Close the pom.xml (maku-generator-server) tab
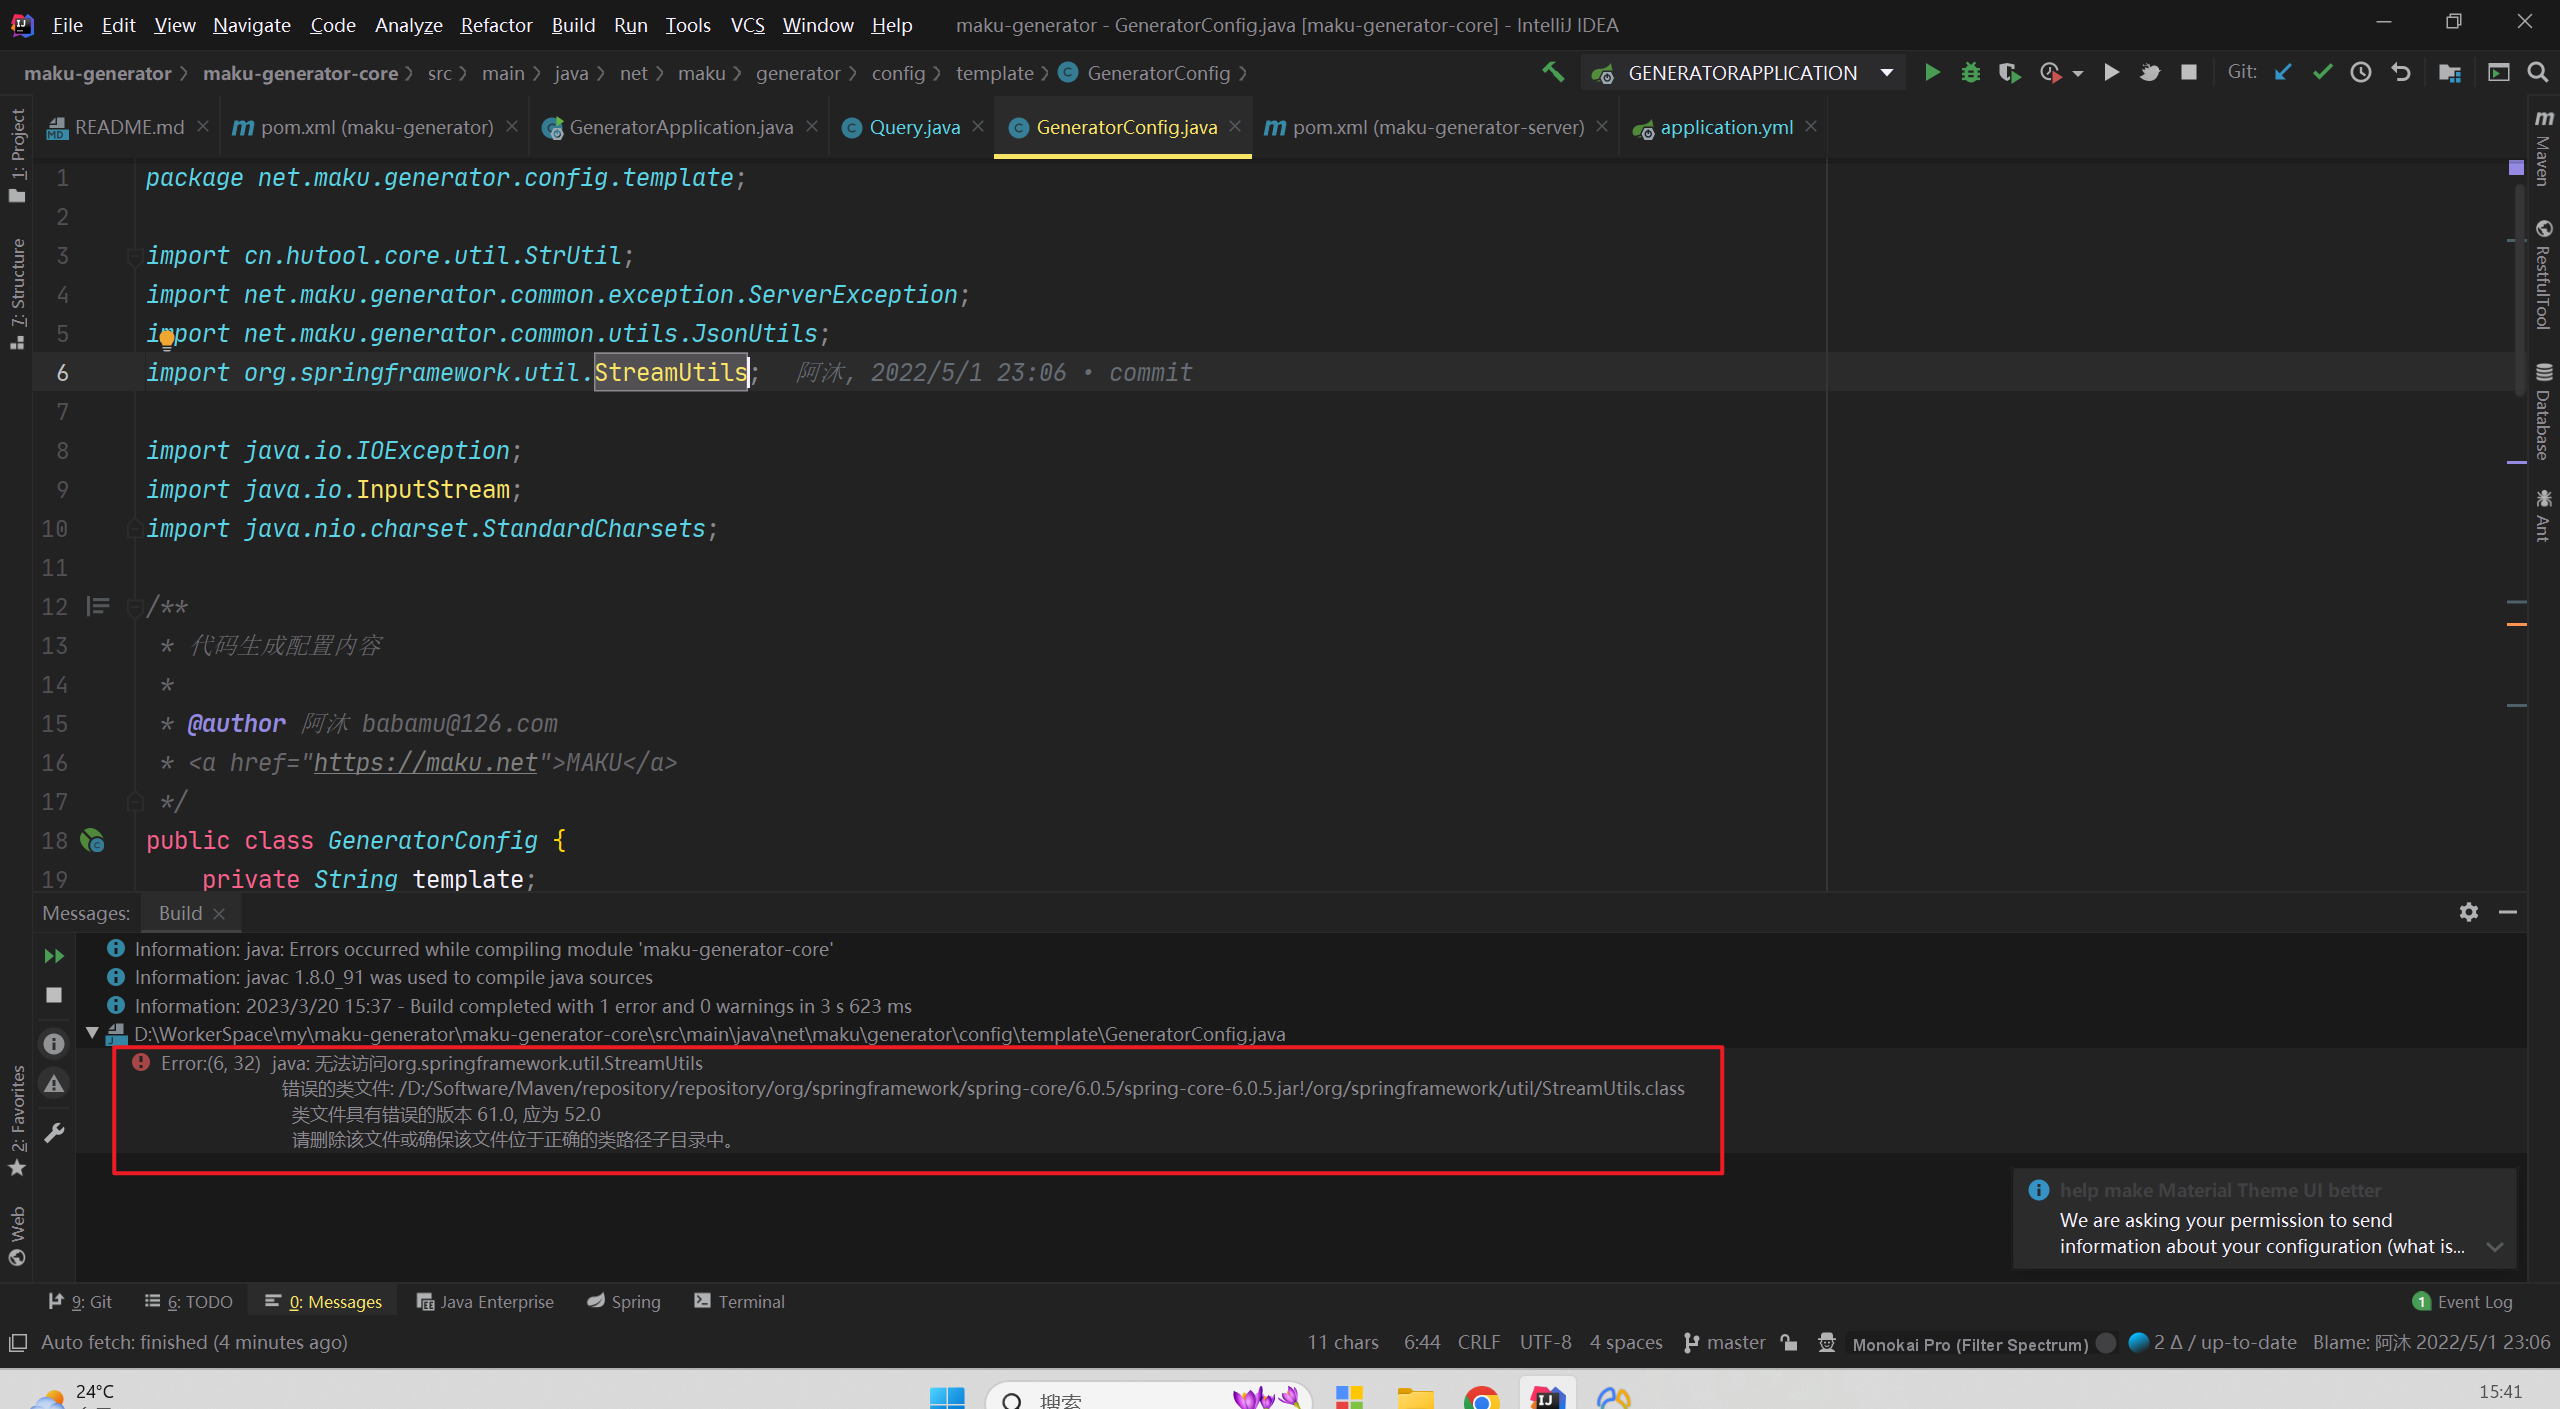 click(x=1602, y=126)
